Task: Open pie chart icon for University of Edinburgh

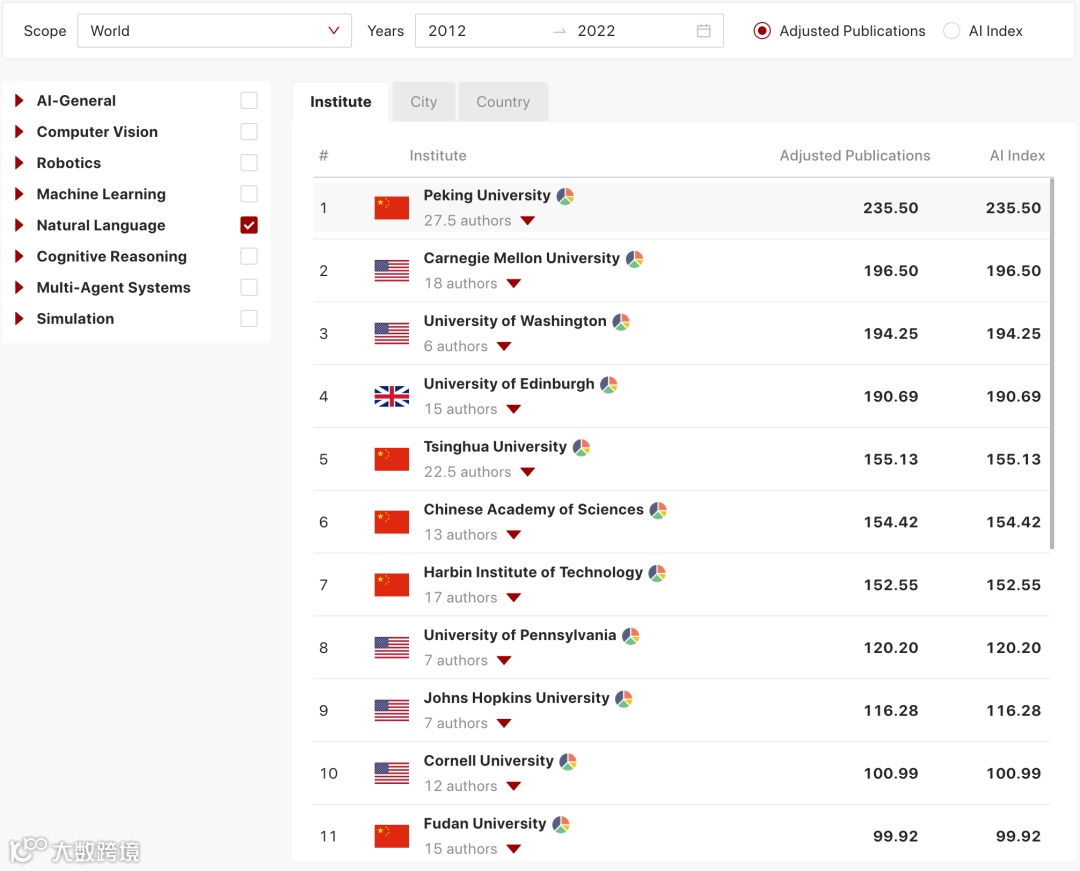Action: 609,384
